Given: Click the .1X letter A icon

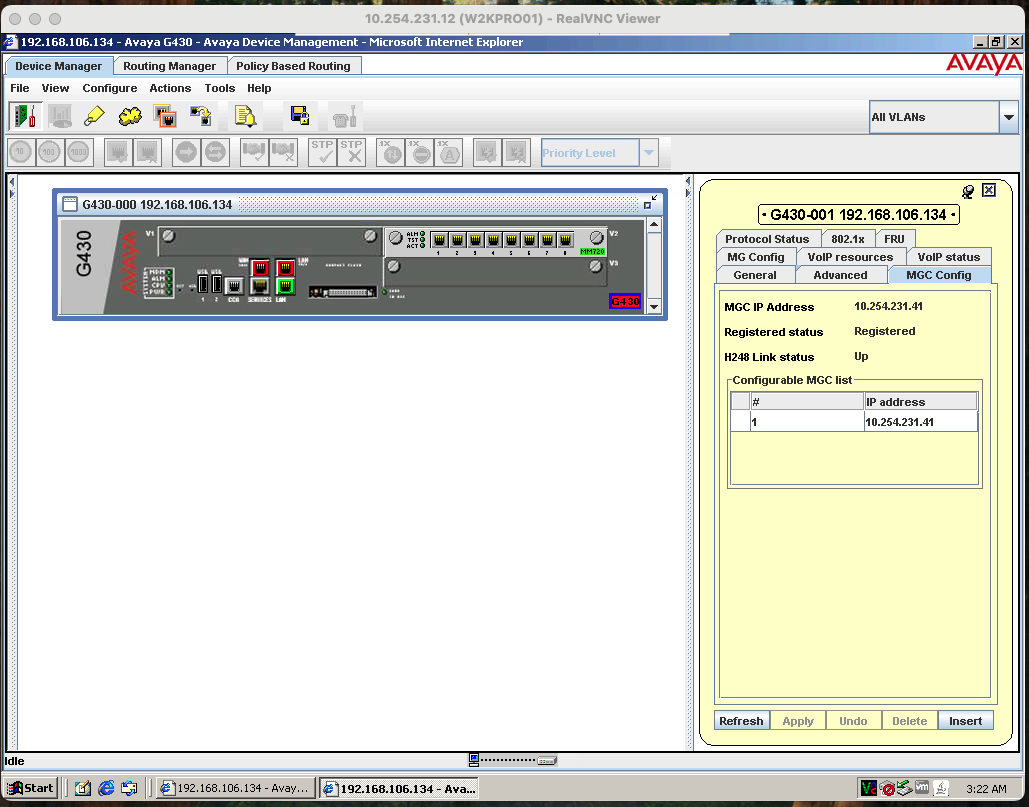Looking at the screenshot, I should point(449,152).
